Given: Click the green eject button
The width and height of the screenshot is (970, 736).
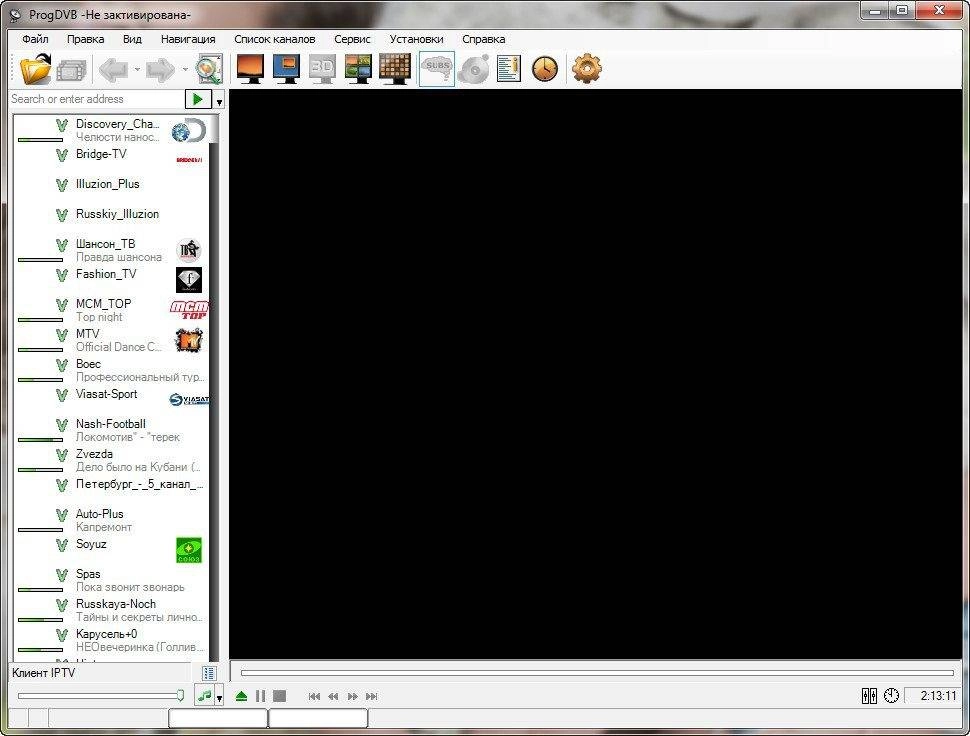Looking at the screenshot, I should coord(241,696).
